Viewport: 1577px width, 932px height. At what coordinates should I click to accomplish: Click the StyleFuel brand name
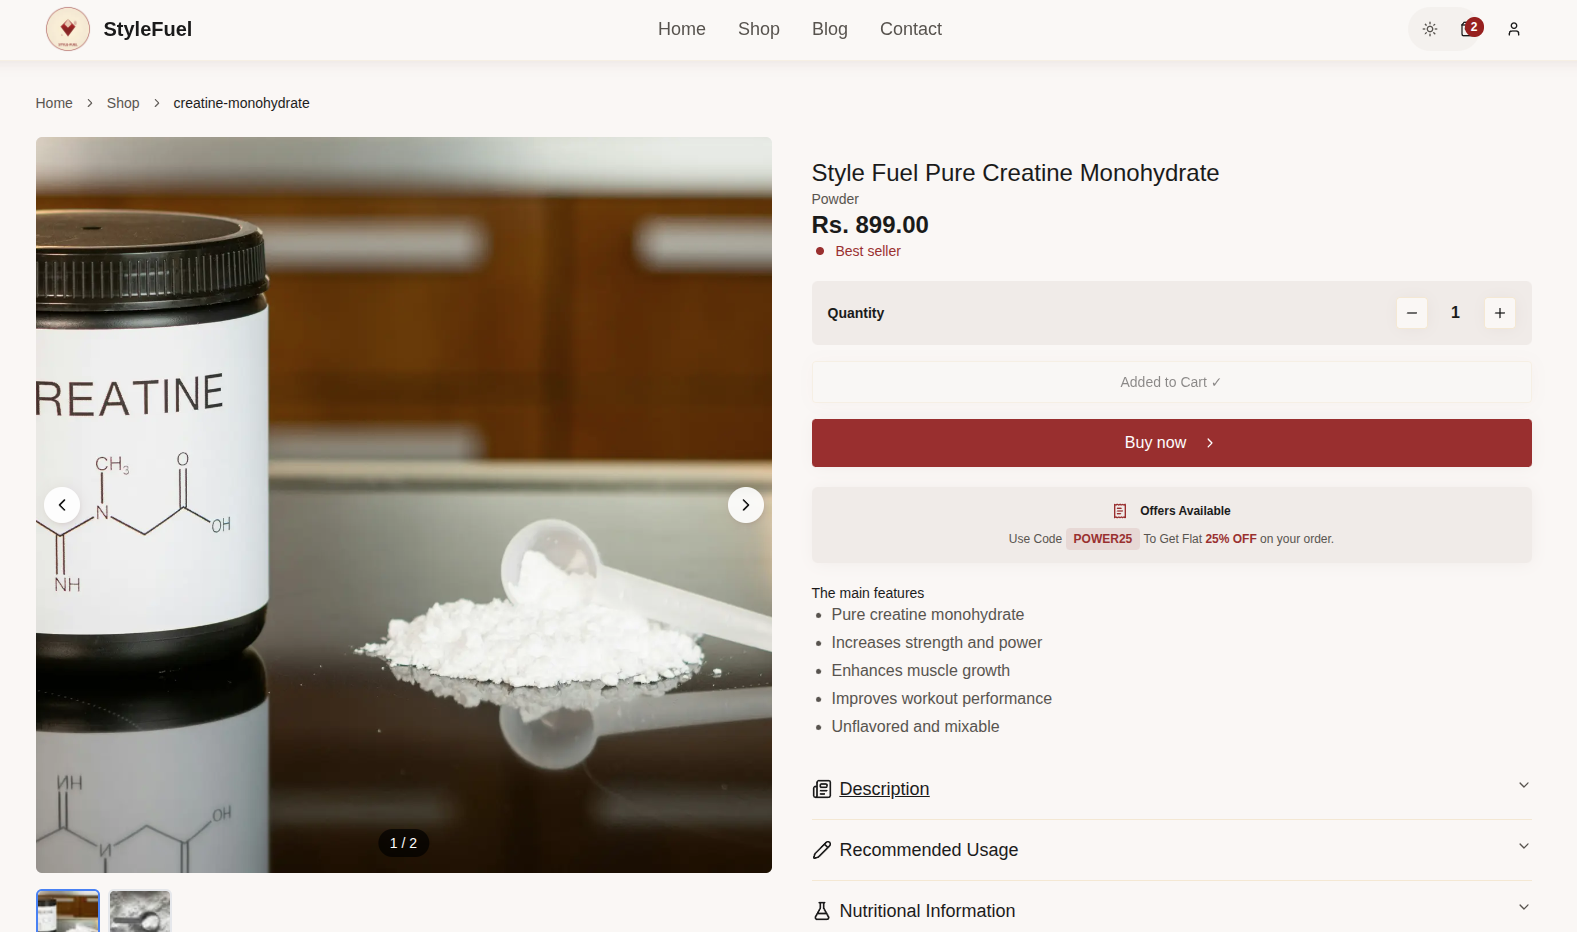click(x=148, y=29)
